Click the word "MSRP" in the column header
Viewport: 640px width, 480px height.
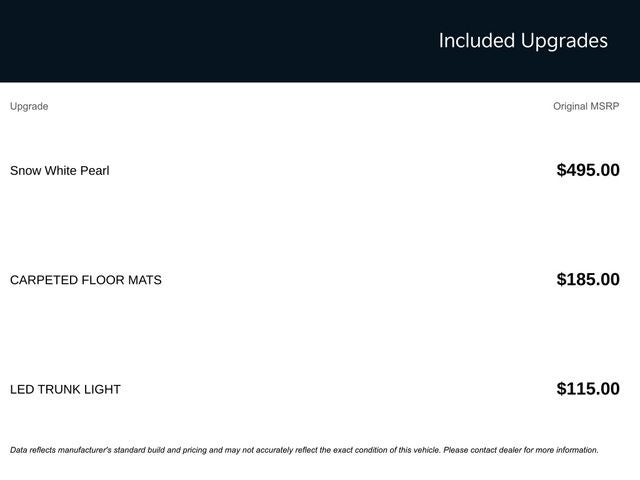(605, 106)
